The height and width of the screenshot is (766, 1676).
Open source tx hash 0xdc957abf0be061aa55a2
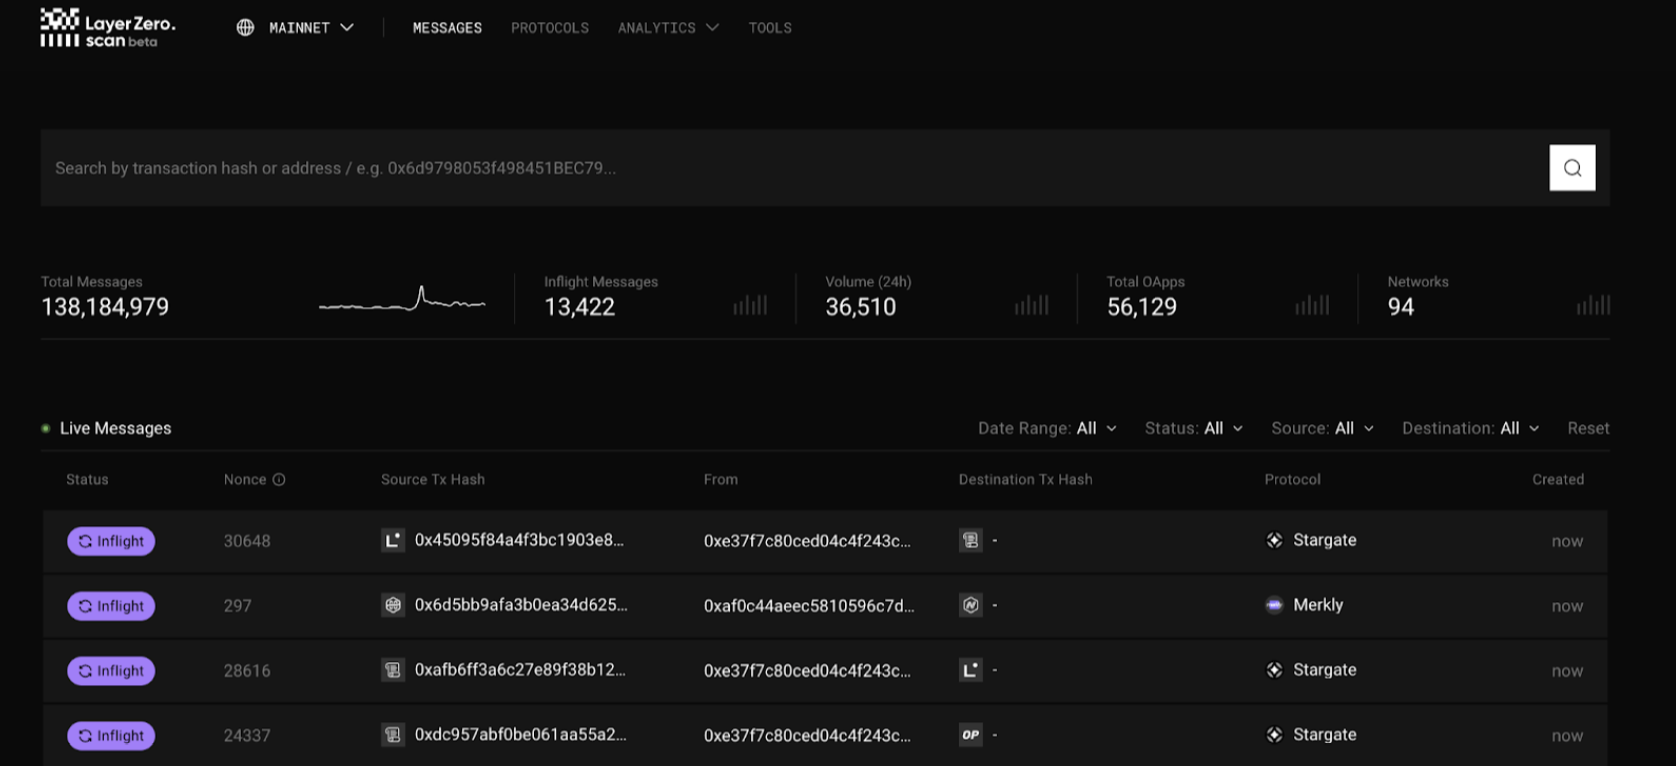[x=520, y=735]
